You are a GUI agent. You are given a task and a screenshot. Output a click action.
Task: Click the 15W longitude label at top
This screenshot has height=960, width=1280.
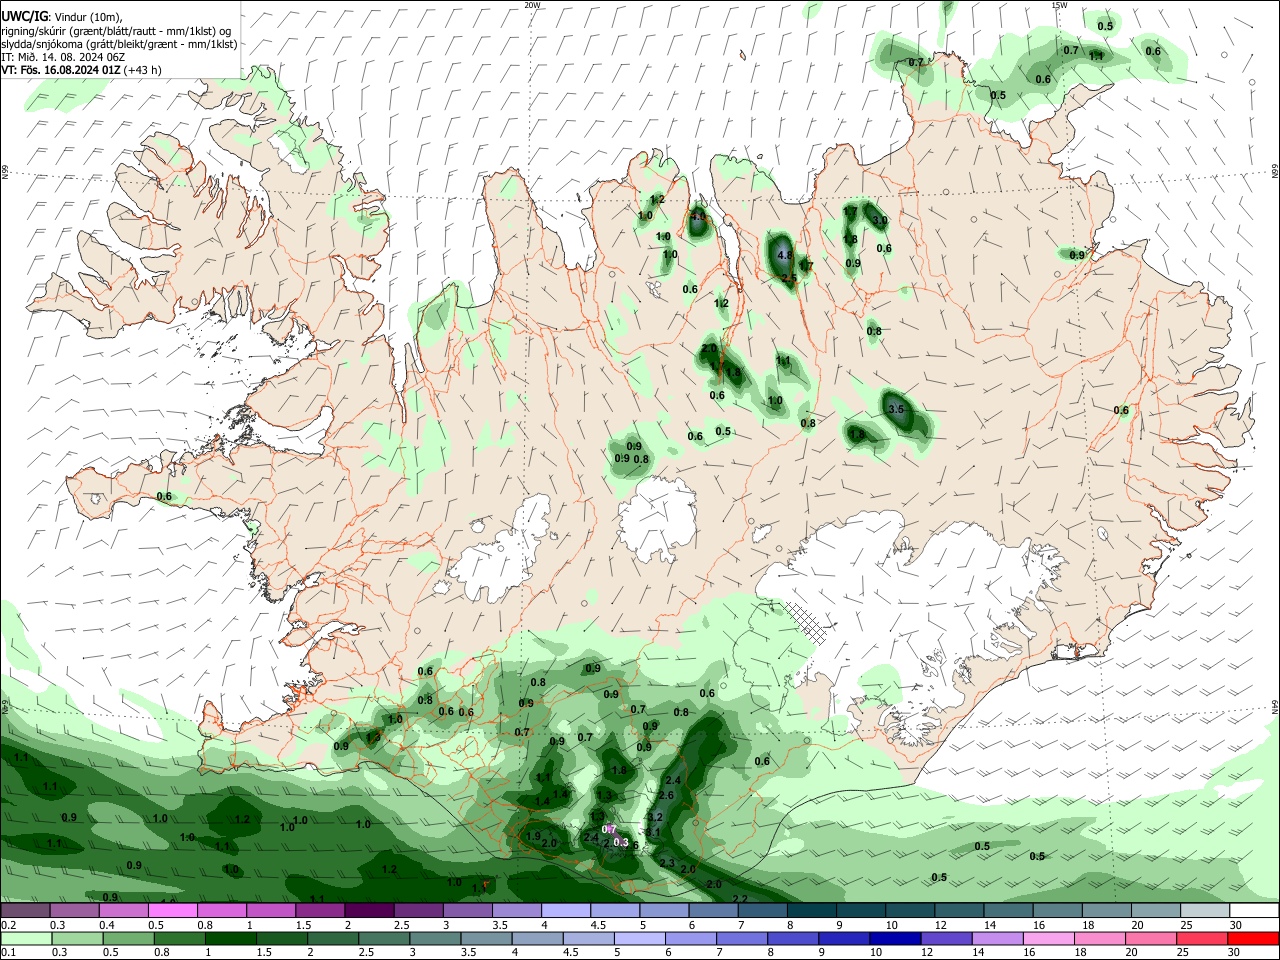point(1060,4)
